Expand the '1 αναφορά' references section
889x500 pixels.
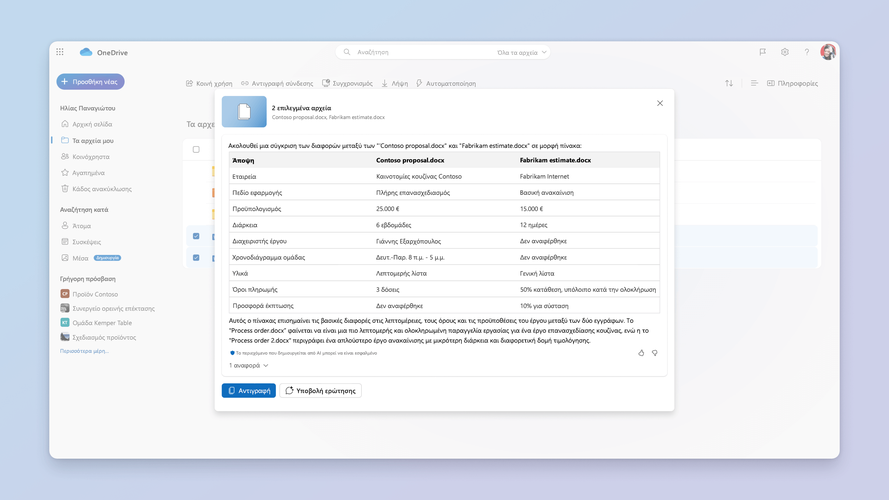click(x=249, y=366)
